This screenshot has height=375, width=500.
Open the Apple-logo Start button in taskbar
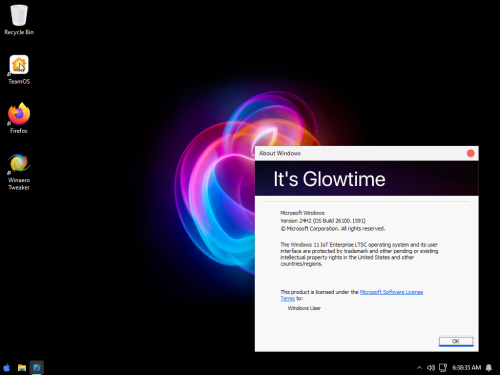coord(7,368)
